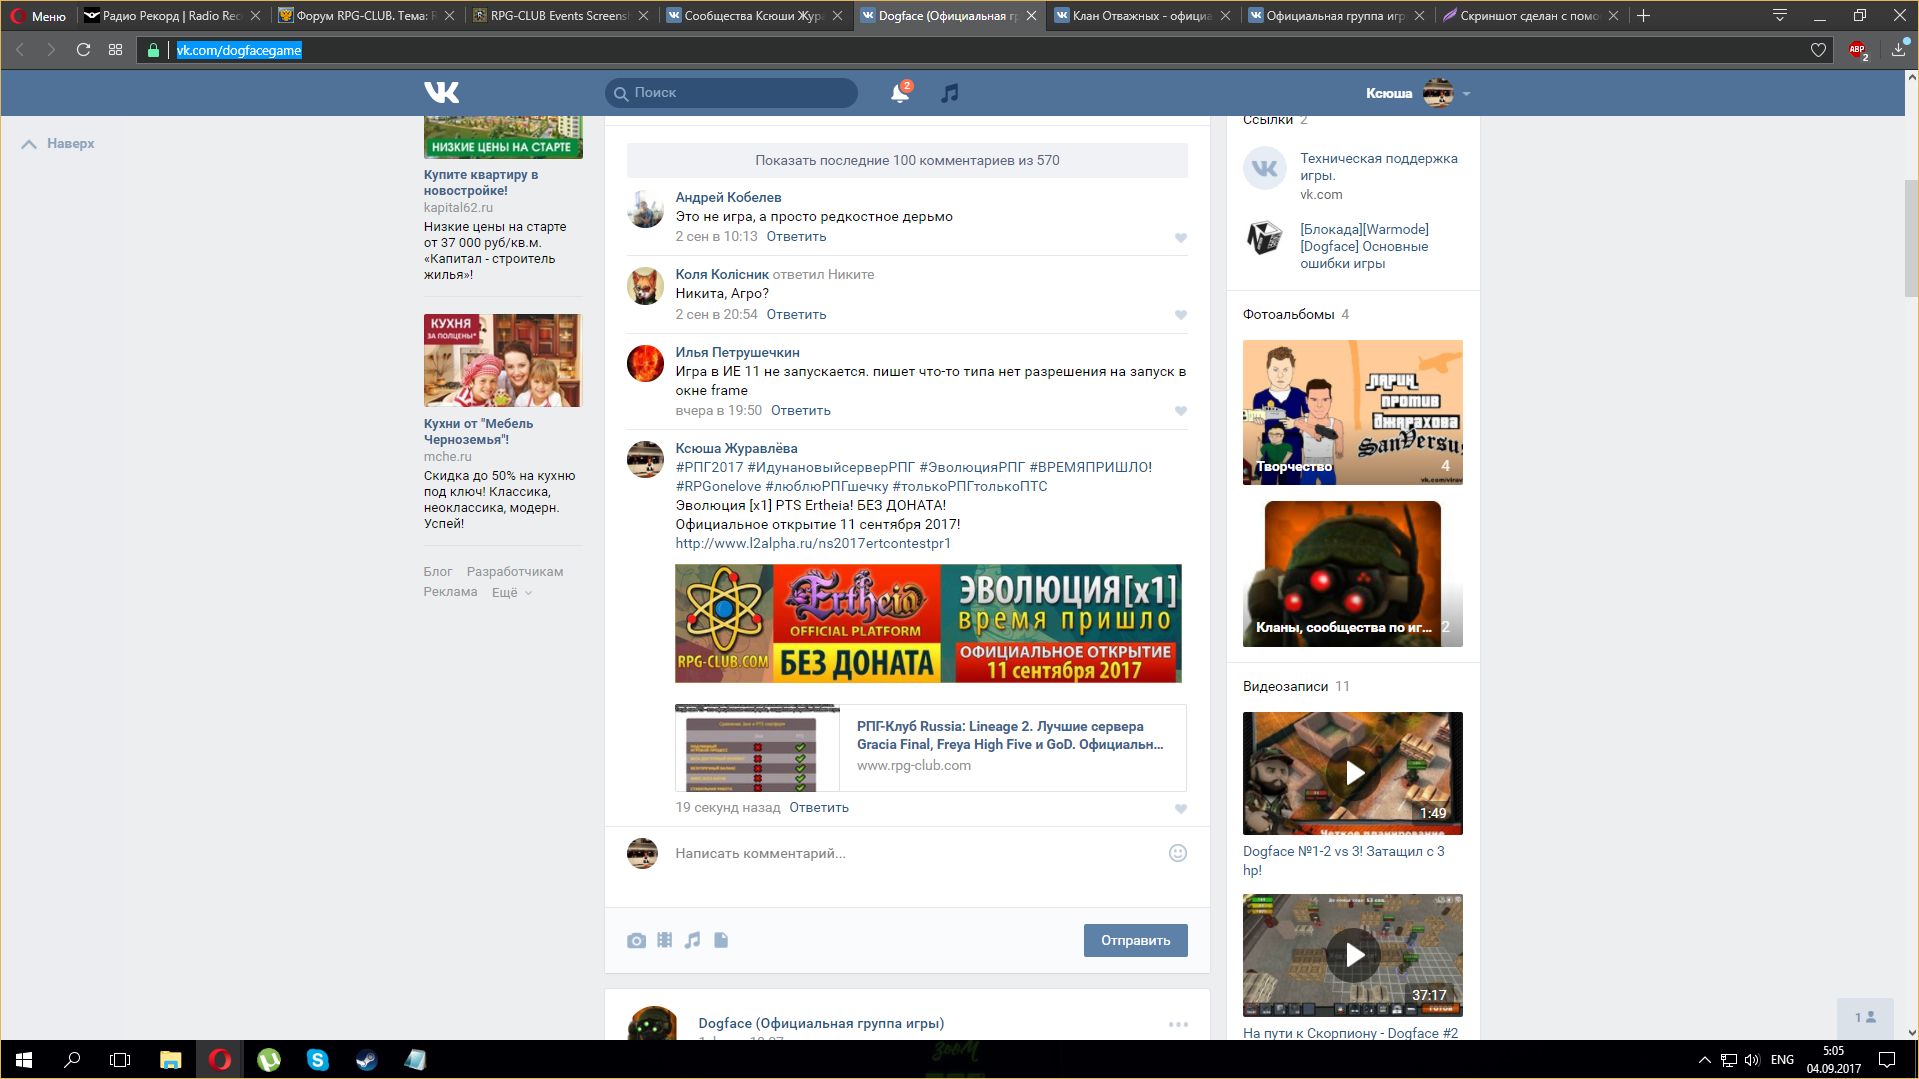Open Windows Task View button
This screenshot has width=1919, height=1079.
tap(120, 1060)
